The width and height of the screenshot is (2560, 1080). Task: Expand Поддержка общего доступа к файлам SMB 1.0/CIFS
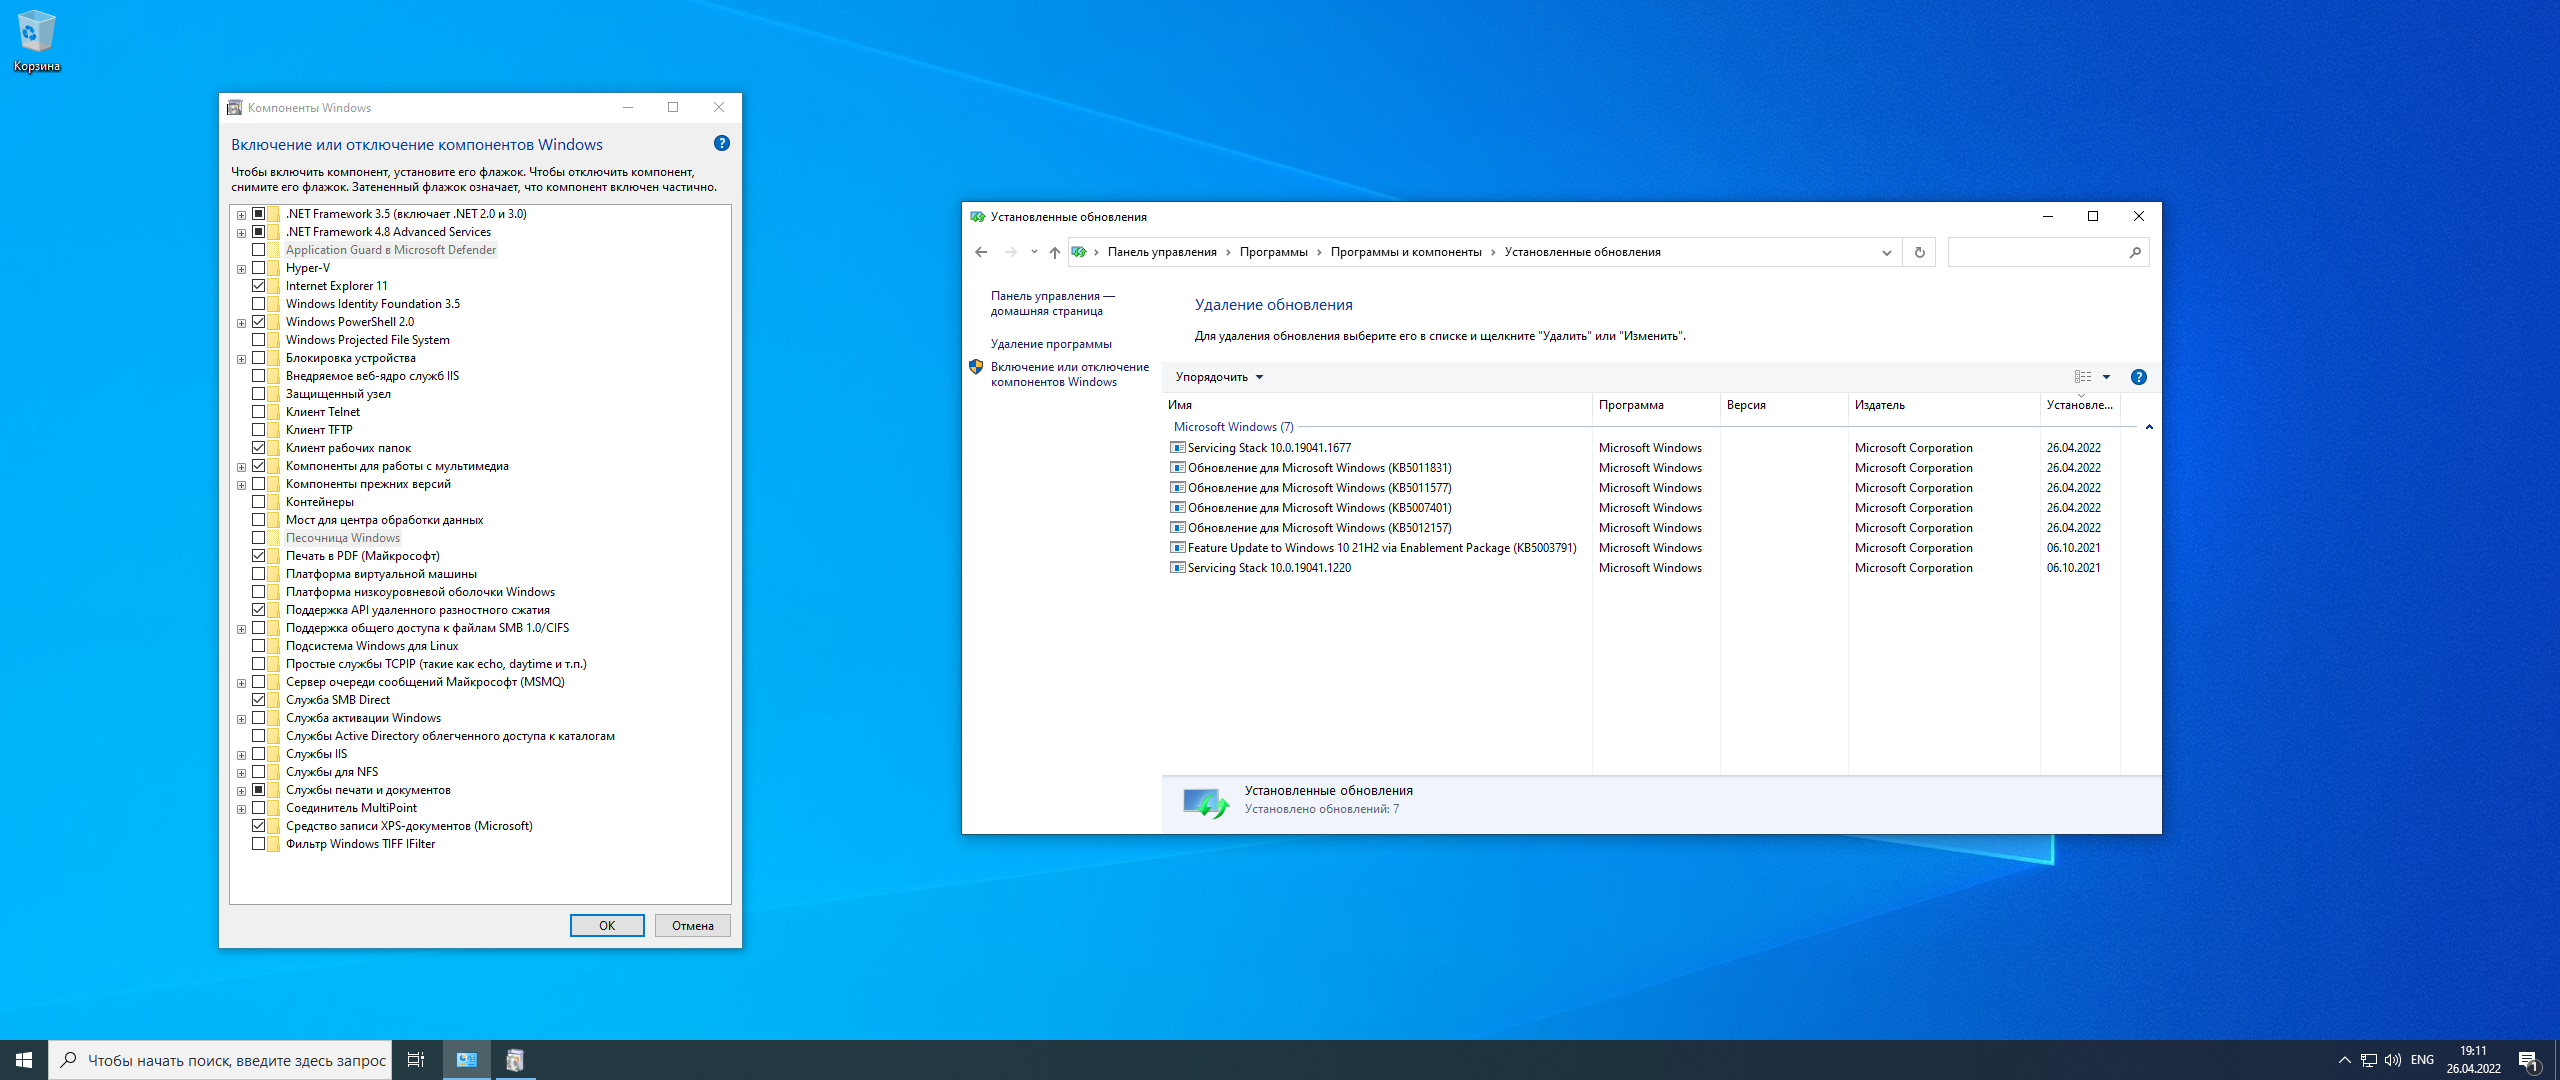coord(241,629)
